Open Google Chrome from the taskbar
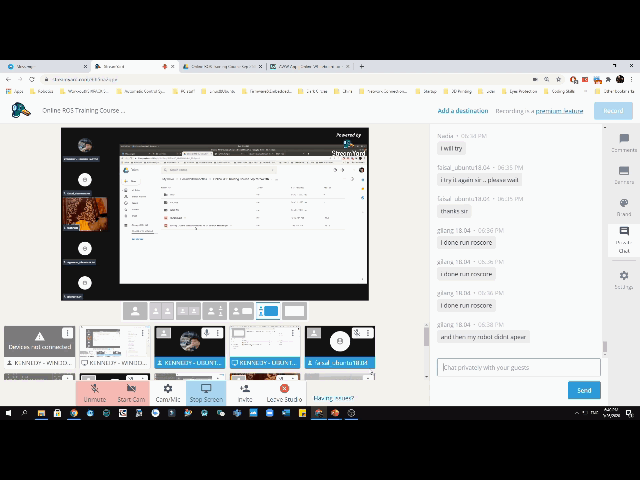 click(74, 413)
